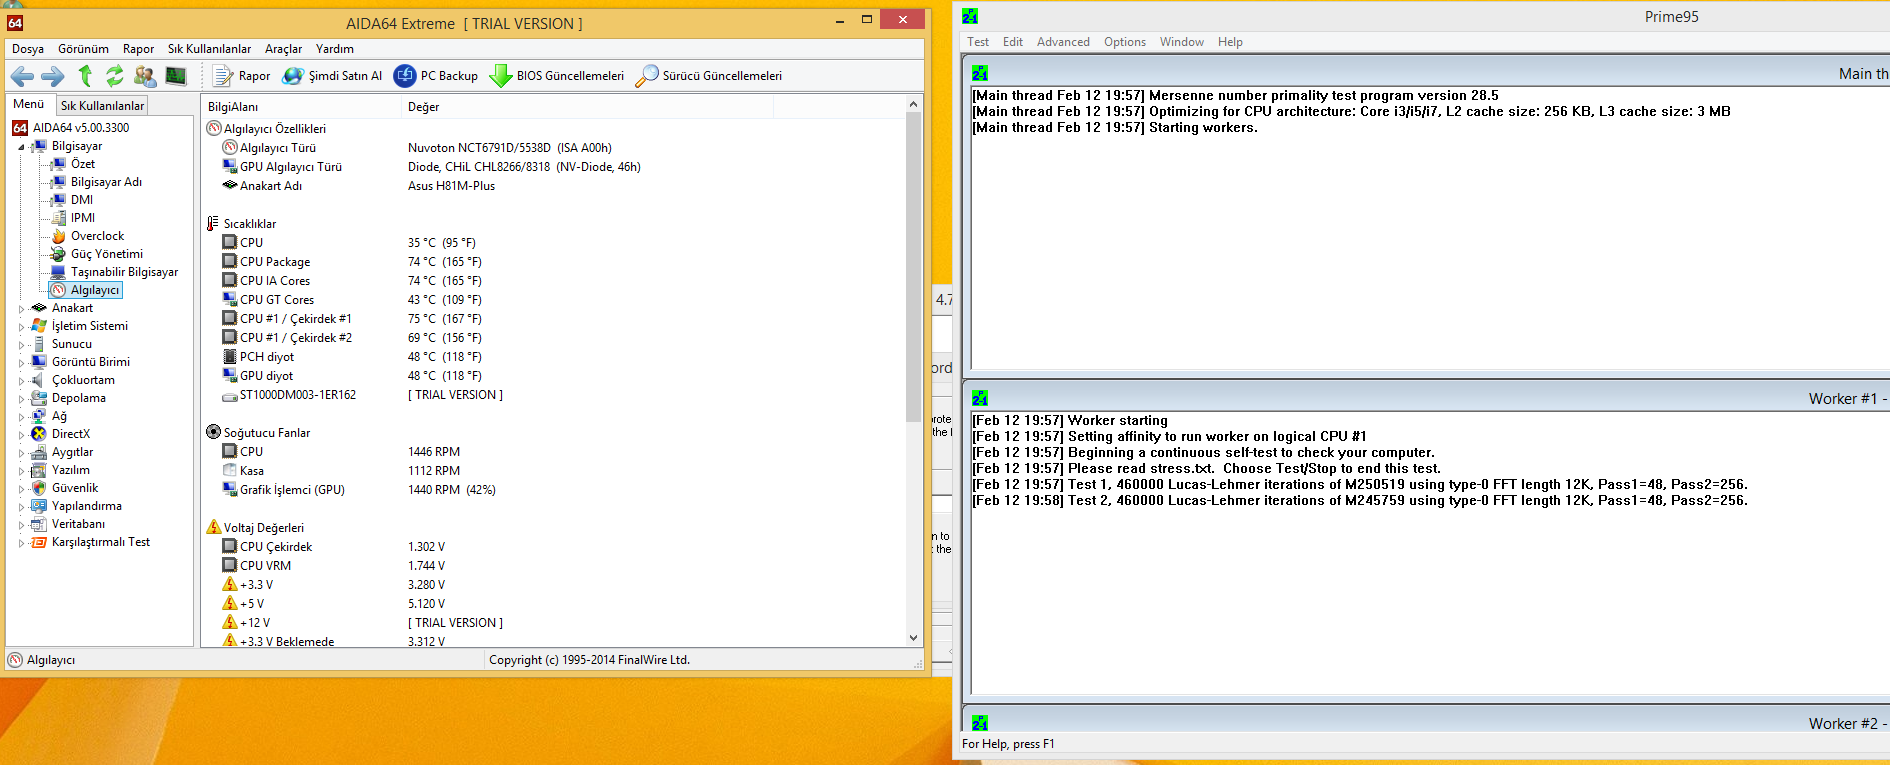The width and height of the screenshot is (1890, 765).
Task: Select the CPU Package temperature row
Action: (553, 262)
